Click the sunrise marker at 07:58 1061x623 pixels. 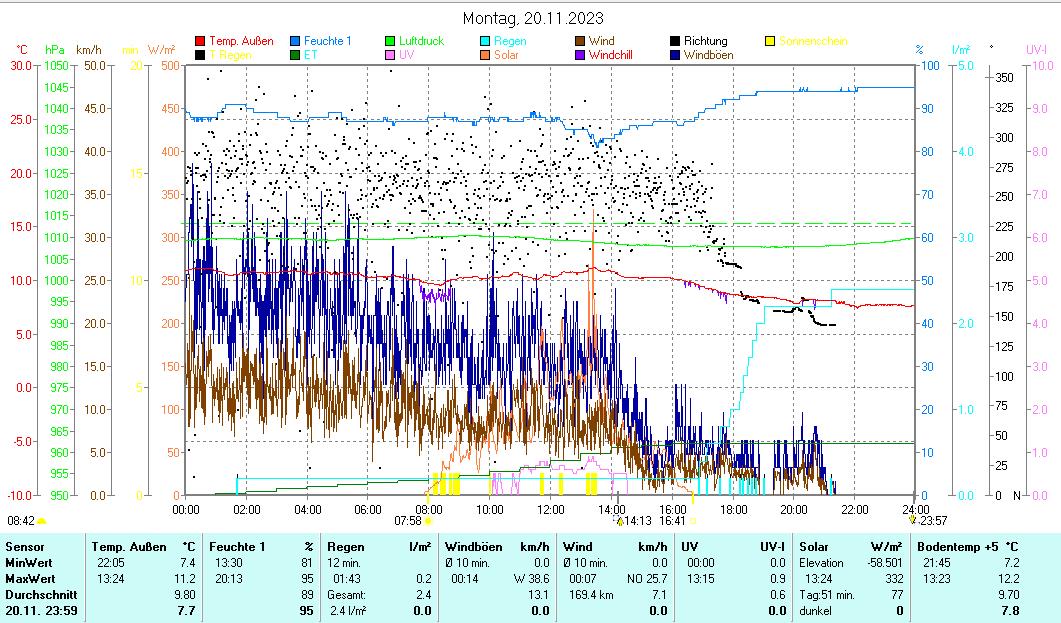(x=428, y=521)
